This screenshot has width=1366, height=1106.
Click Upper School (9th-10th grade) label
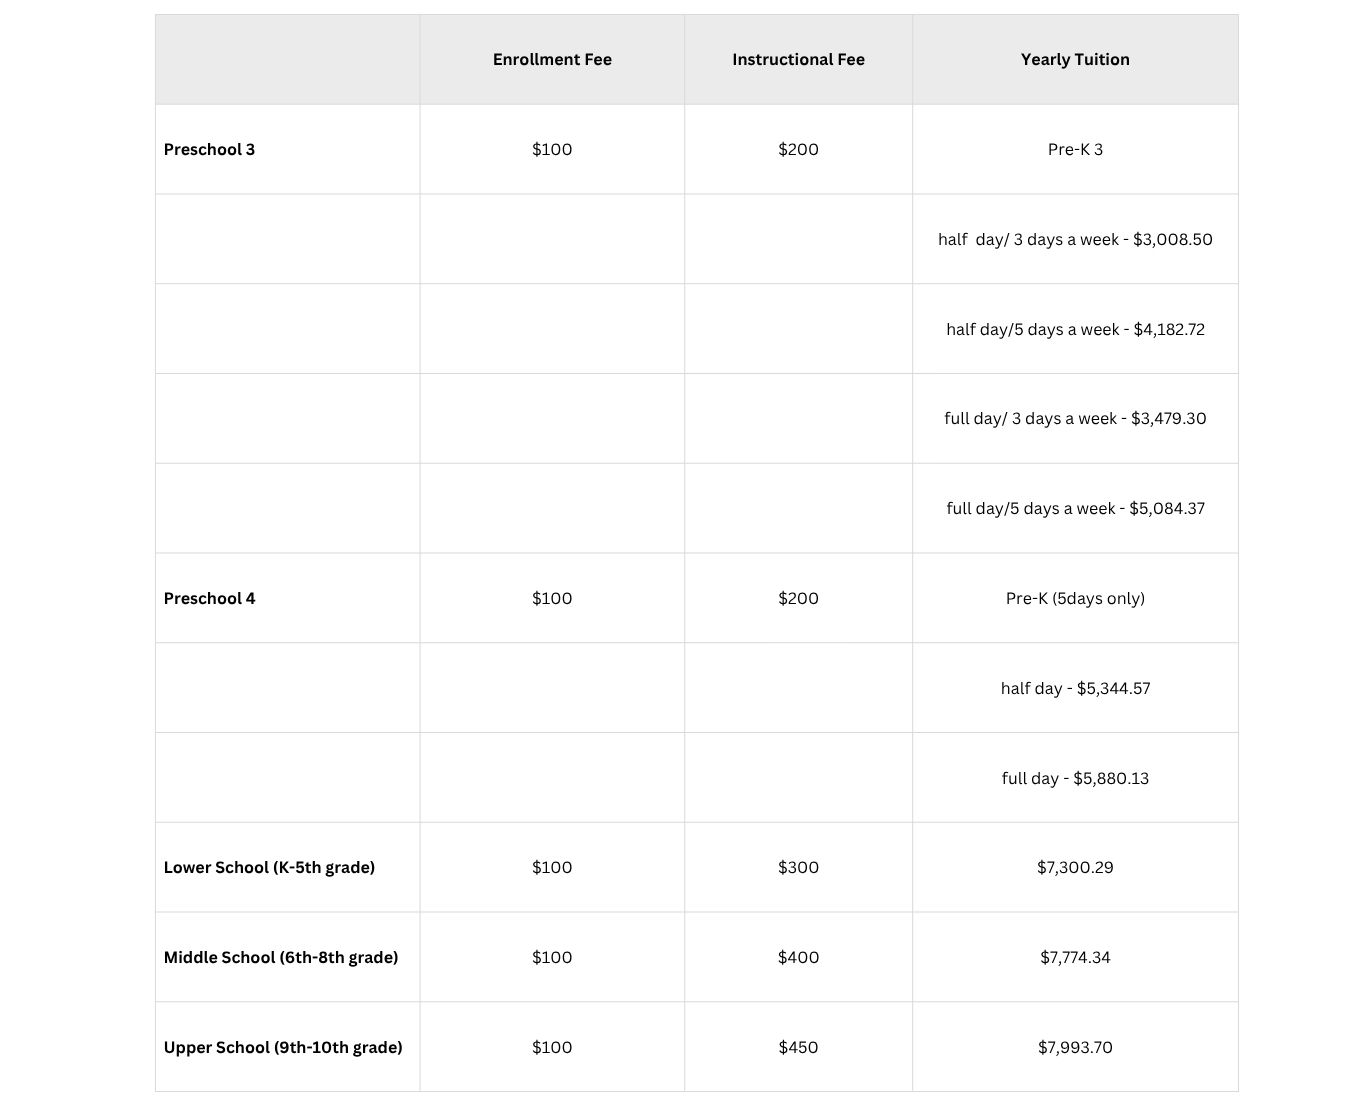coord(283,1047)
